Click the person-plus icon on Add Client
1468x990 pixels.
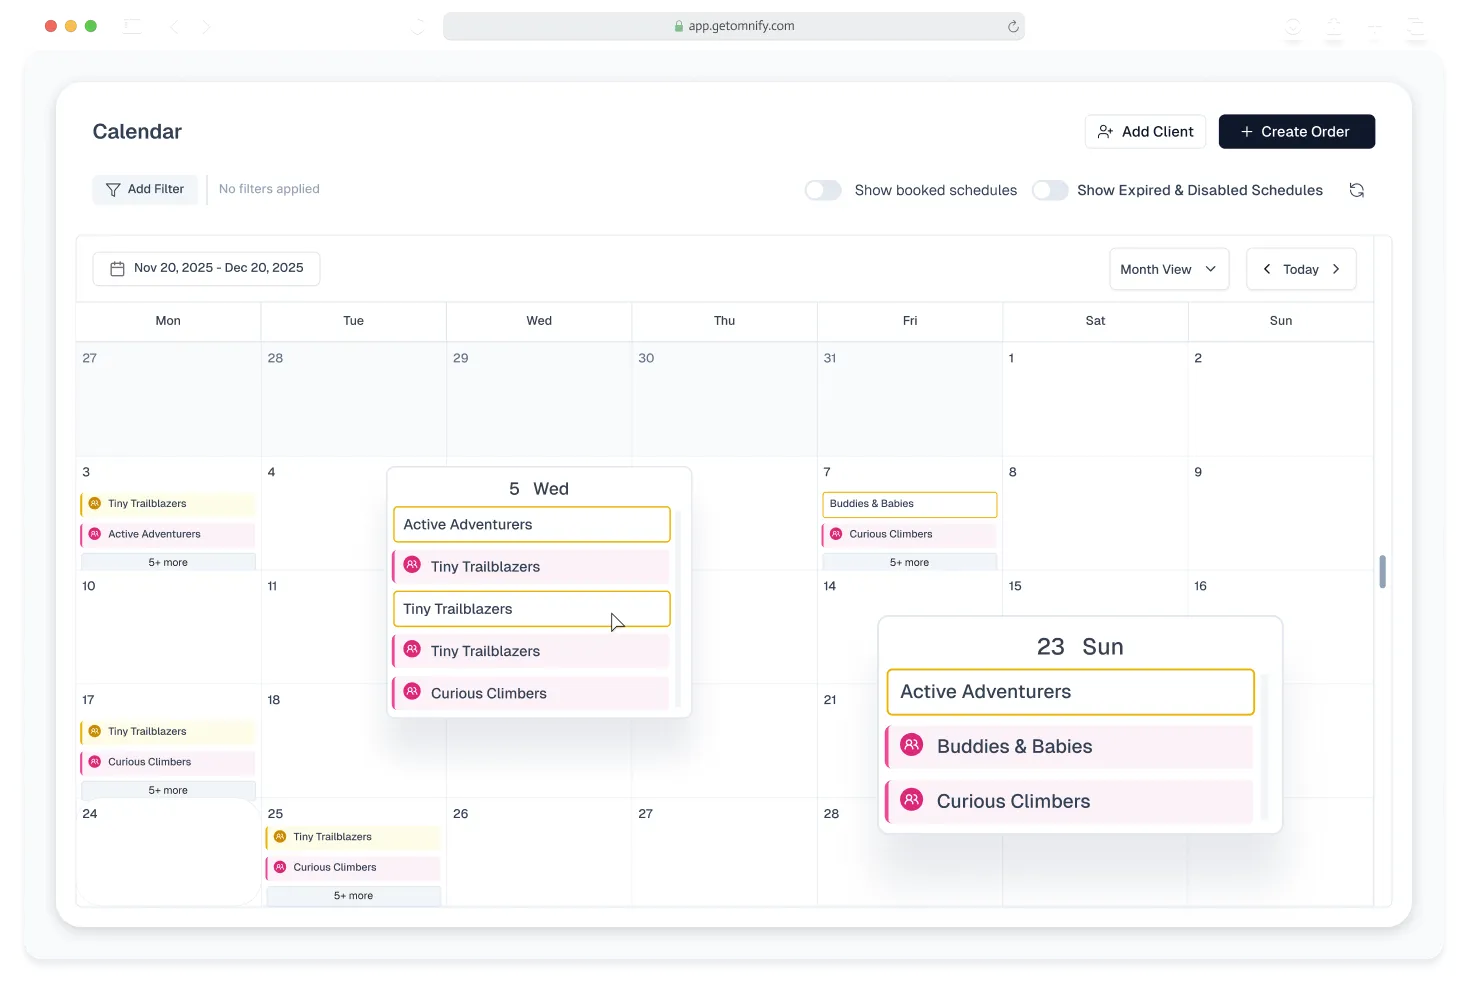tap(1105, 131)
